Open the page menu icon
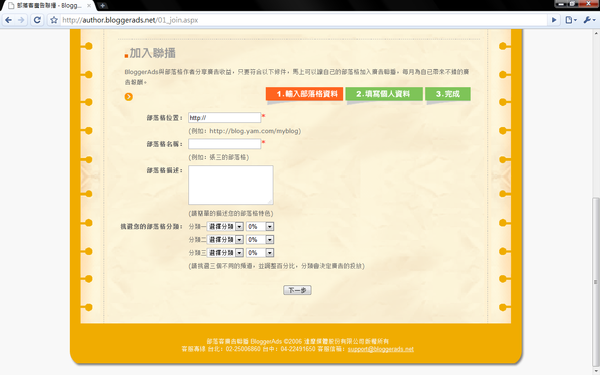The width and height of the screenshot is (600, 375). 571,20
